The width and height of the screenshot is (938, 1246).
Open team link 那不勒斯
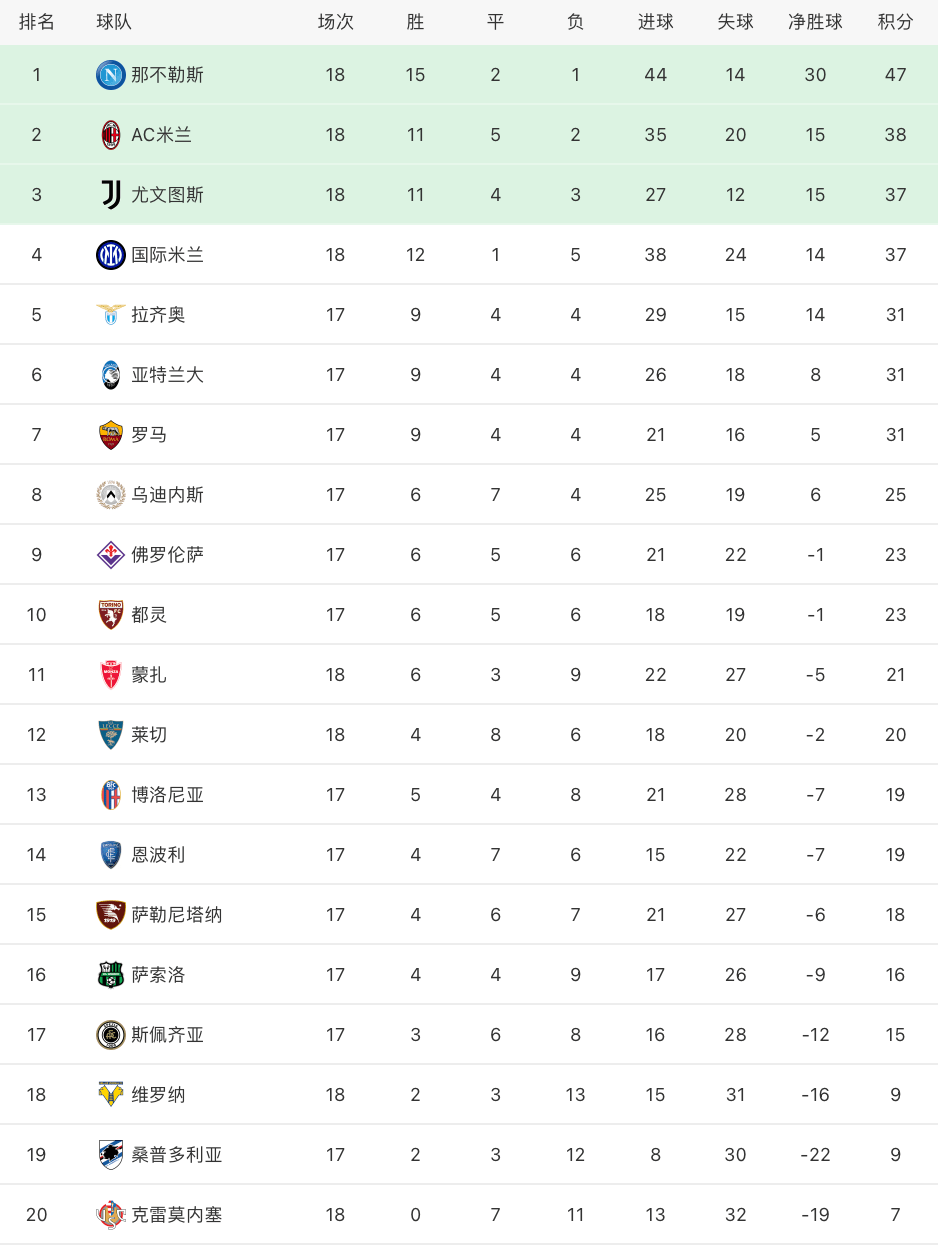(167, 75)
